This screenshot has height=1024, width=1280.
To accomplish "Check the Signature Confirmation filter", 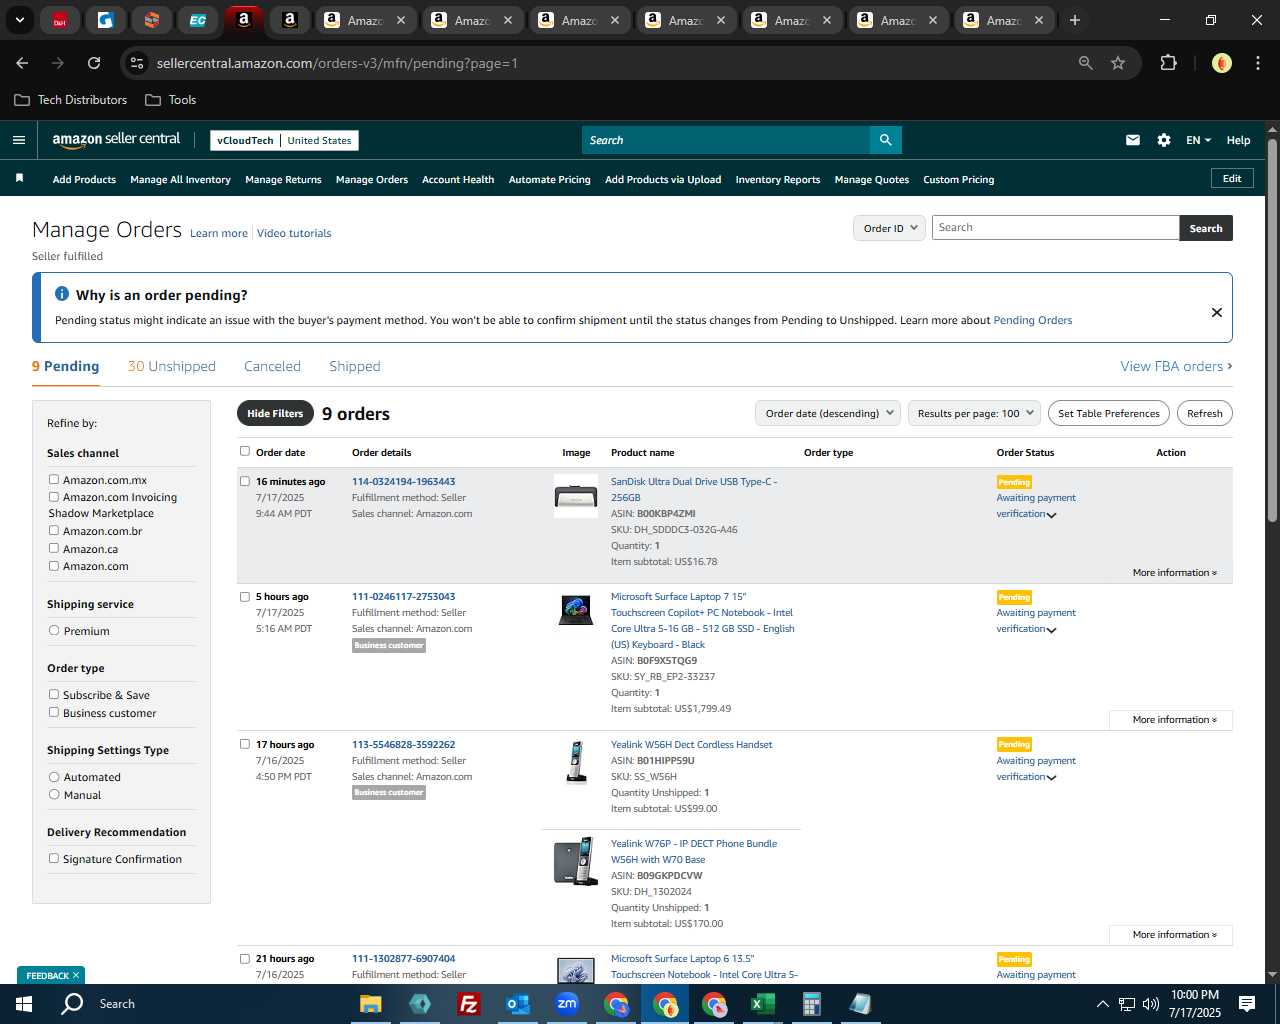I will click(54, 858).
